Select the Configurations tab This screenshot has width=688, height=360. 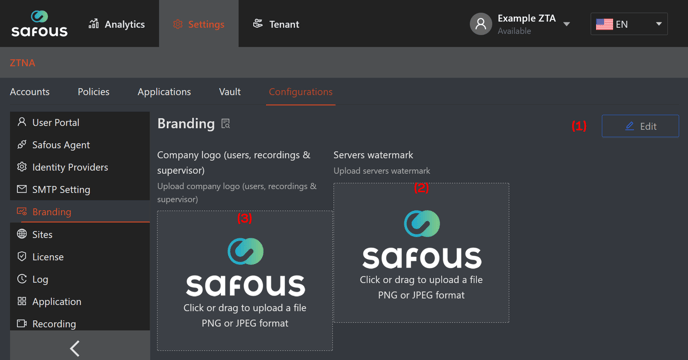click(x=301, y=92)
